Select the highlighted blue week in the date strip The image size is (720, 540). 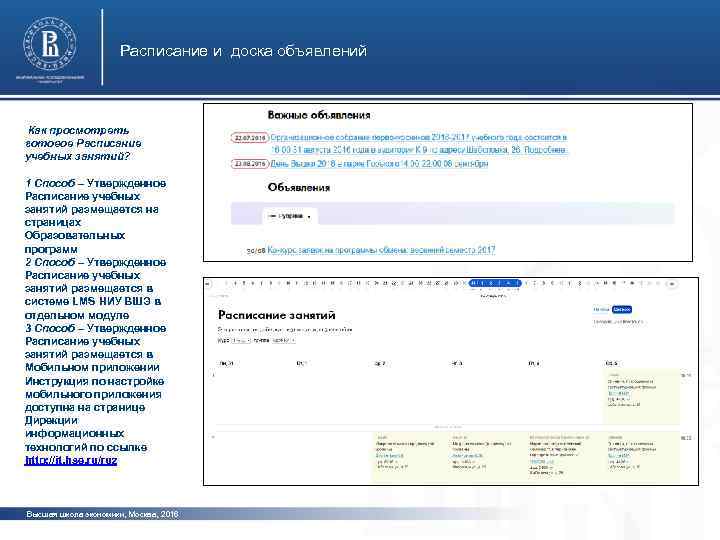point(495,283)
